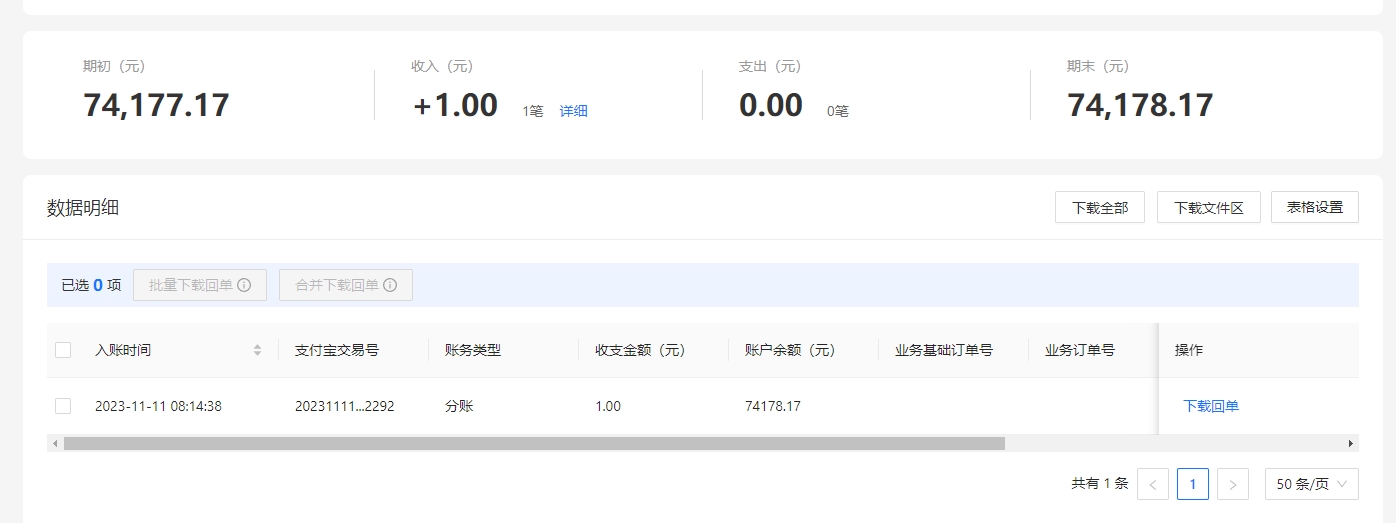The image size is (1396, 523).
Task: Click 下载回单 link in the 分账 row
Action: tap(1211, 406)
